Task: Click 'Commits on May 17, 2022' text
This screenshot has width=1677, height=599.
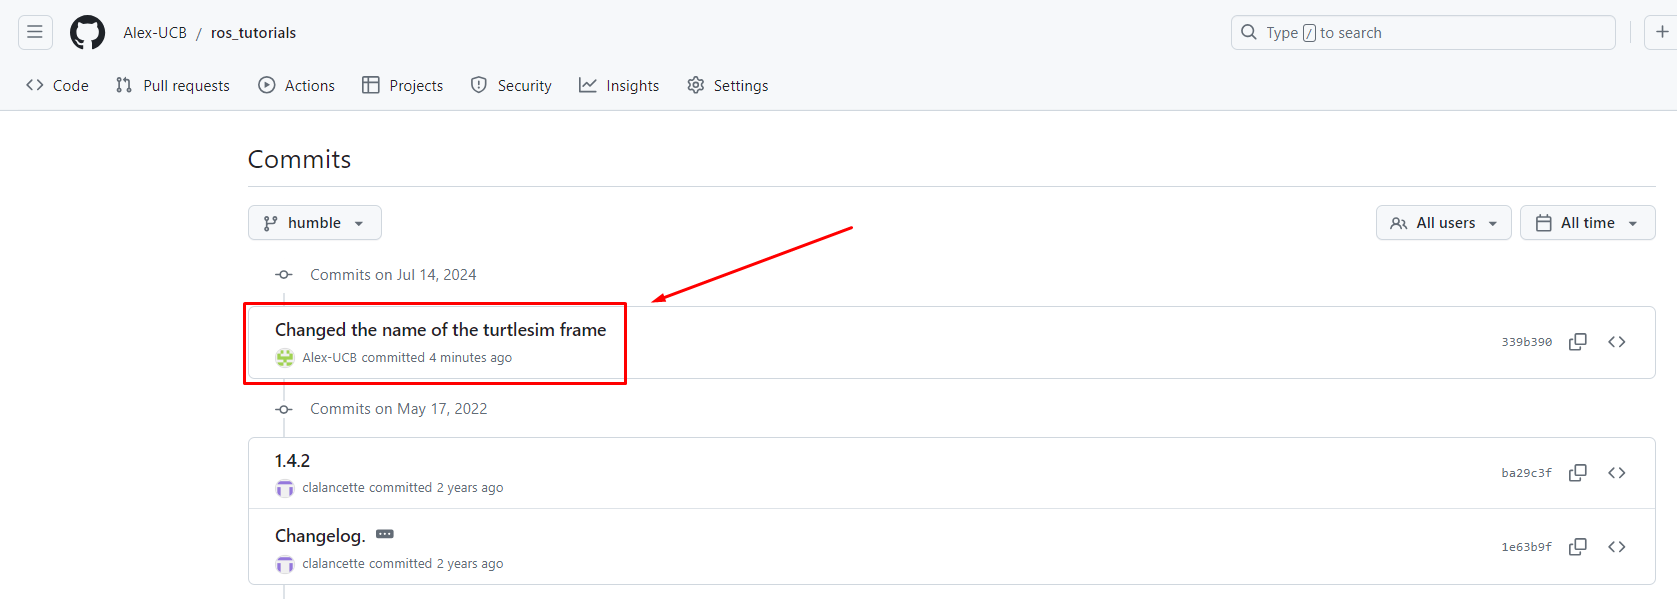Action: tap(398, 409)
